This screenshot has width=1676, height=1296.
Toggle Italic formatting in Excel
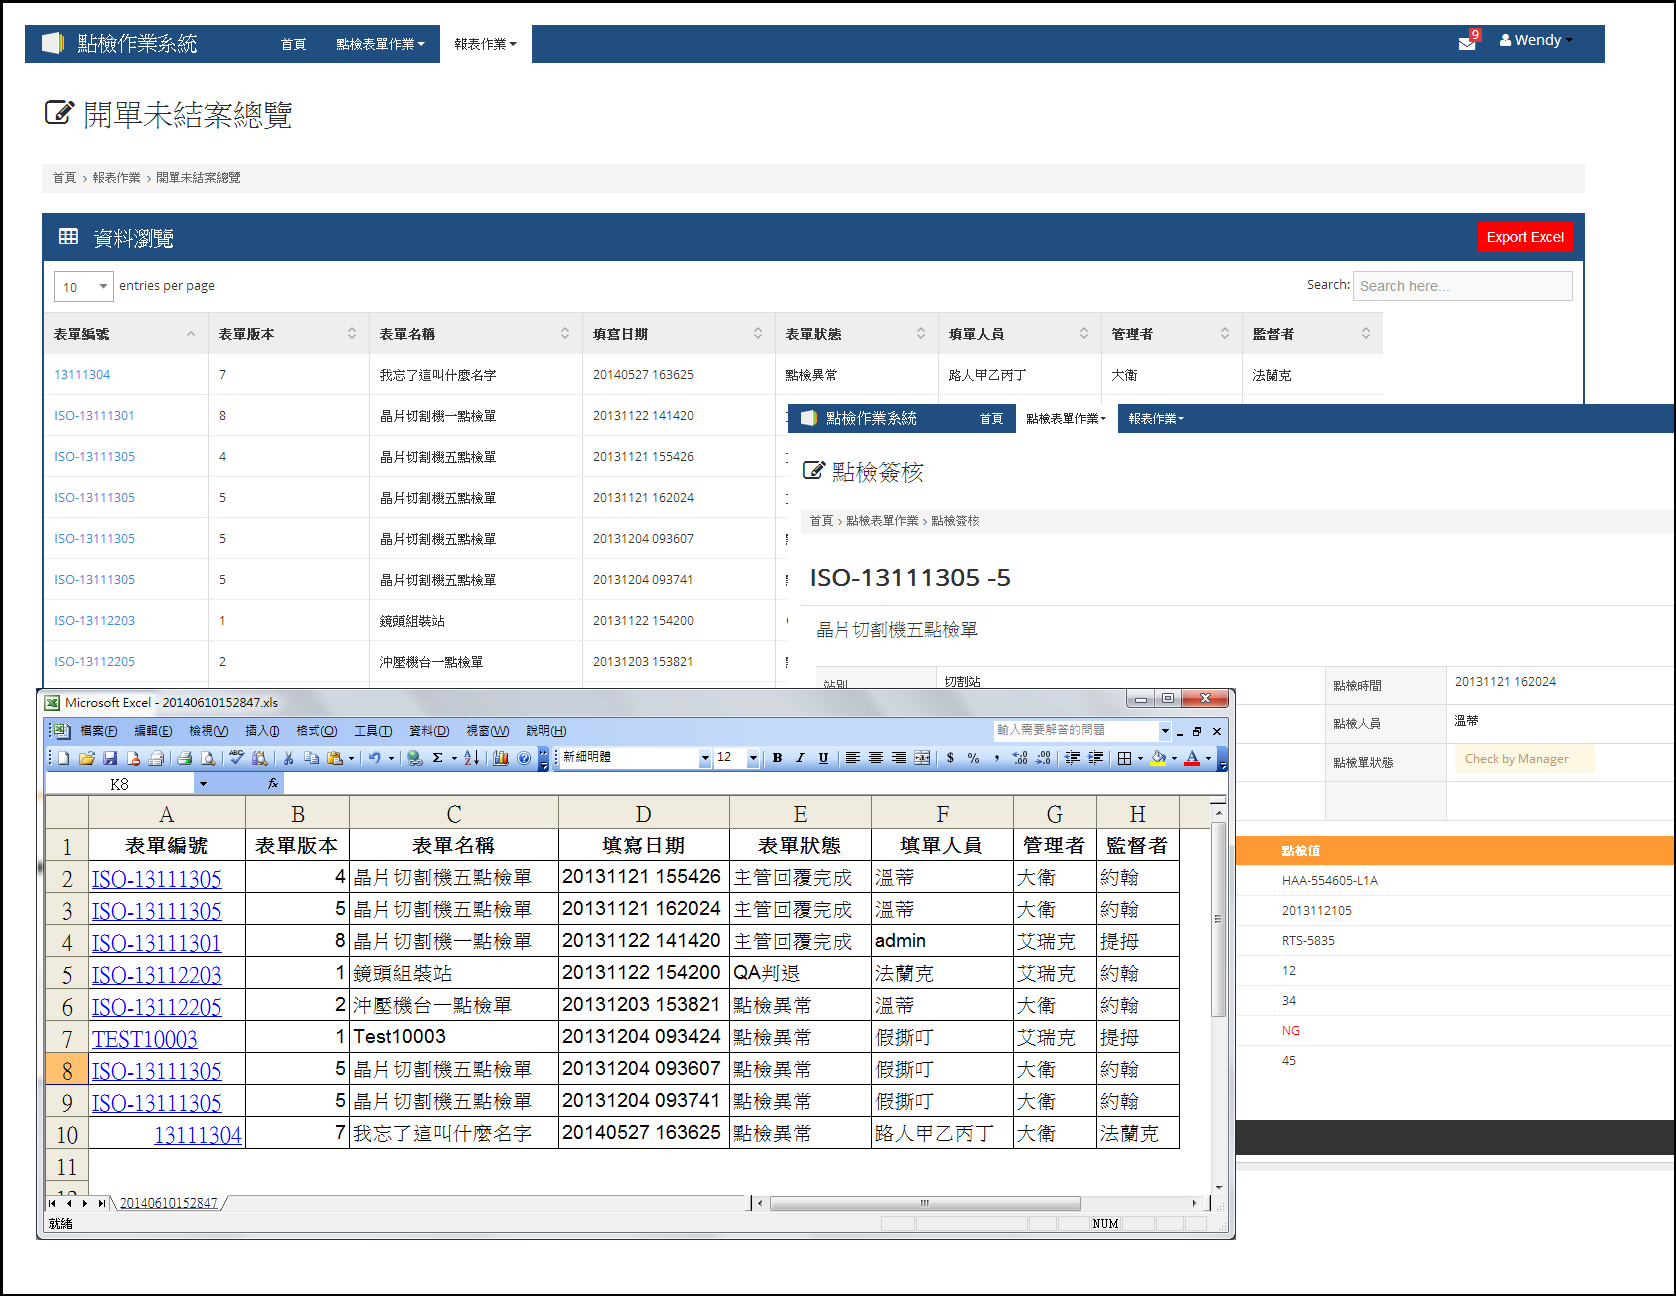click(800, 758)
